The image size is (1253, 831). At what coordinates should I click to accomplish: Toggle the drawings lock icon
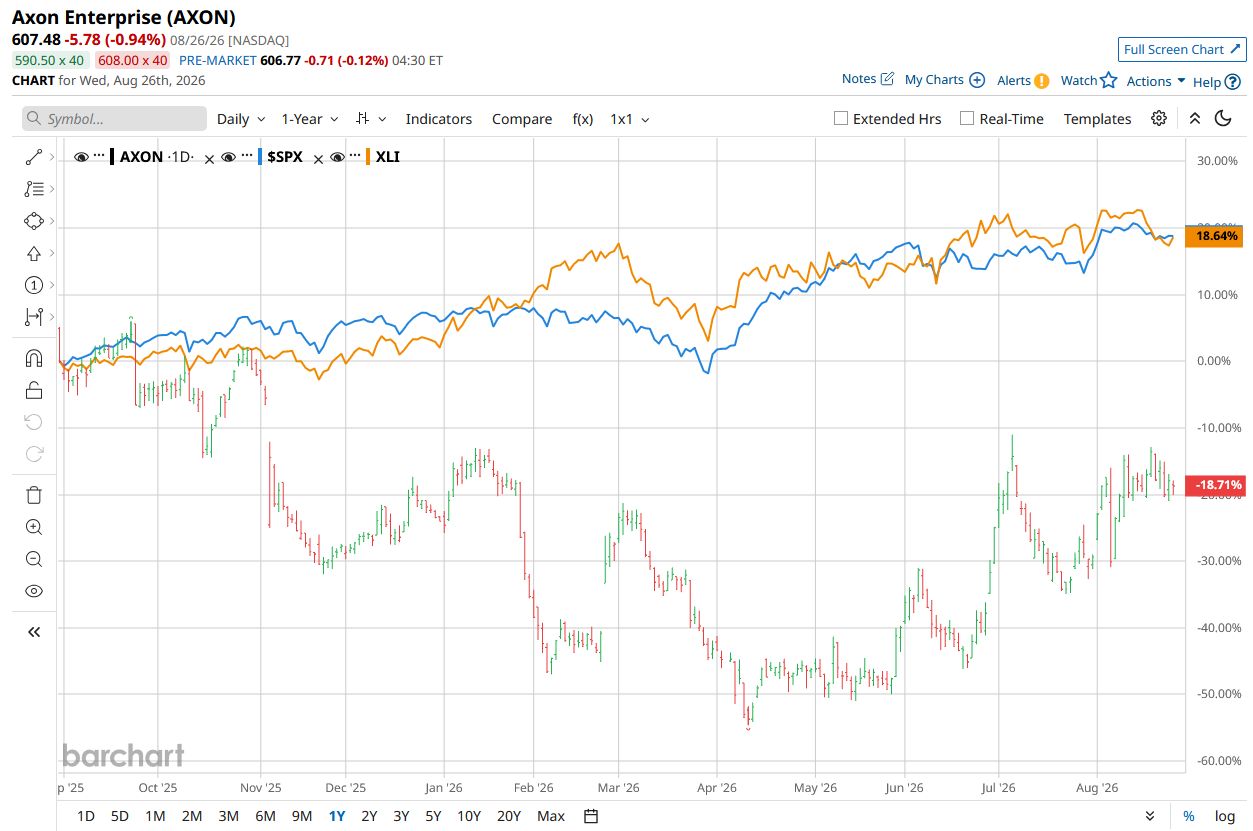coord(34,390)
